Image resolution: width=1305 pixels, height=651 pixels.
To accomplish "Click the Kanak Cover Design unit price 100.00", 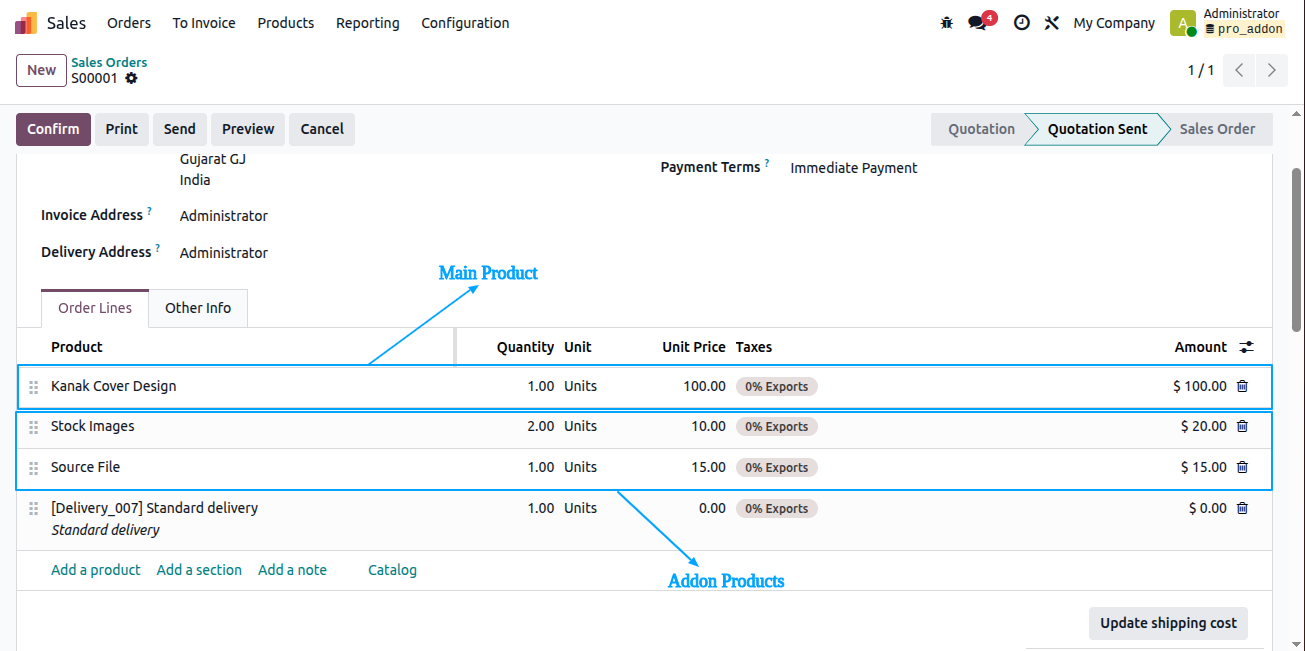I will [704, 386].
